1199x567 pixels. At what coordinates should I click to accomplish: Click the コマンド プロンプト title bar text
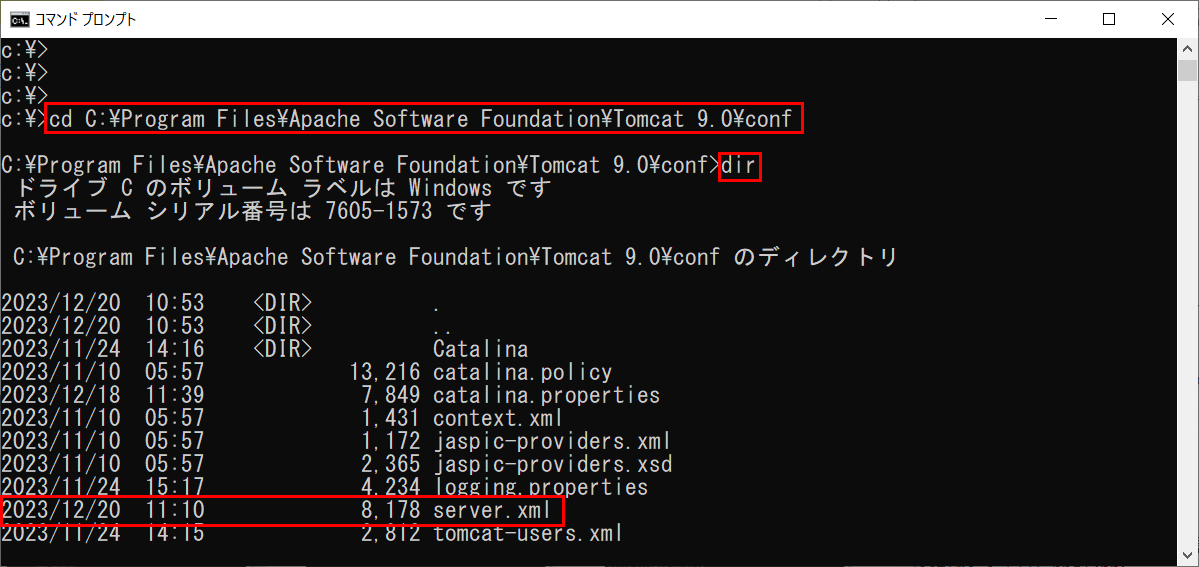(86, 19)
